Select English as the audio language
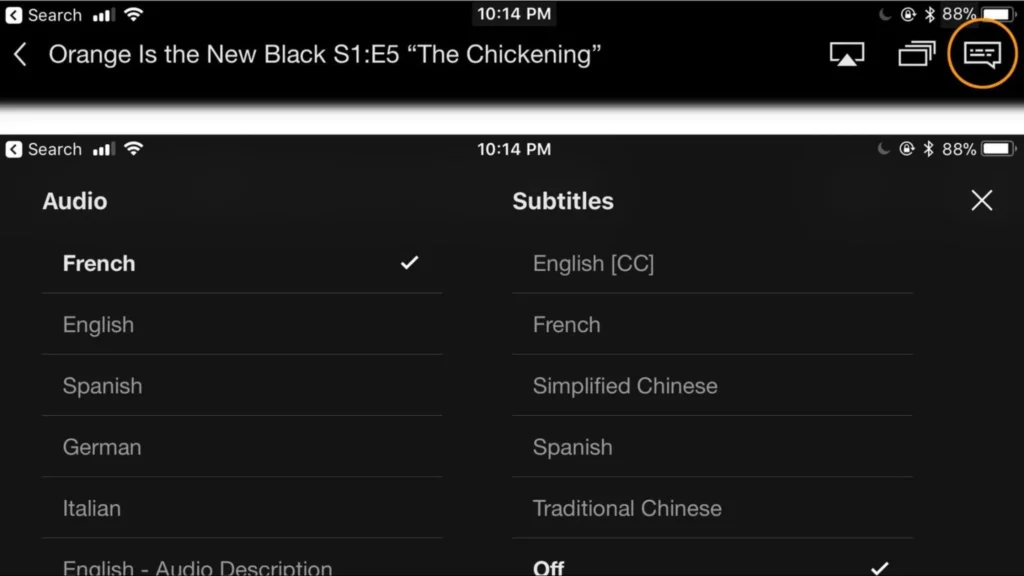 pos(98,324)
